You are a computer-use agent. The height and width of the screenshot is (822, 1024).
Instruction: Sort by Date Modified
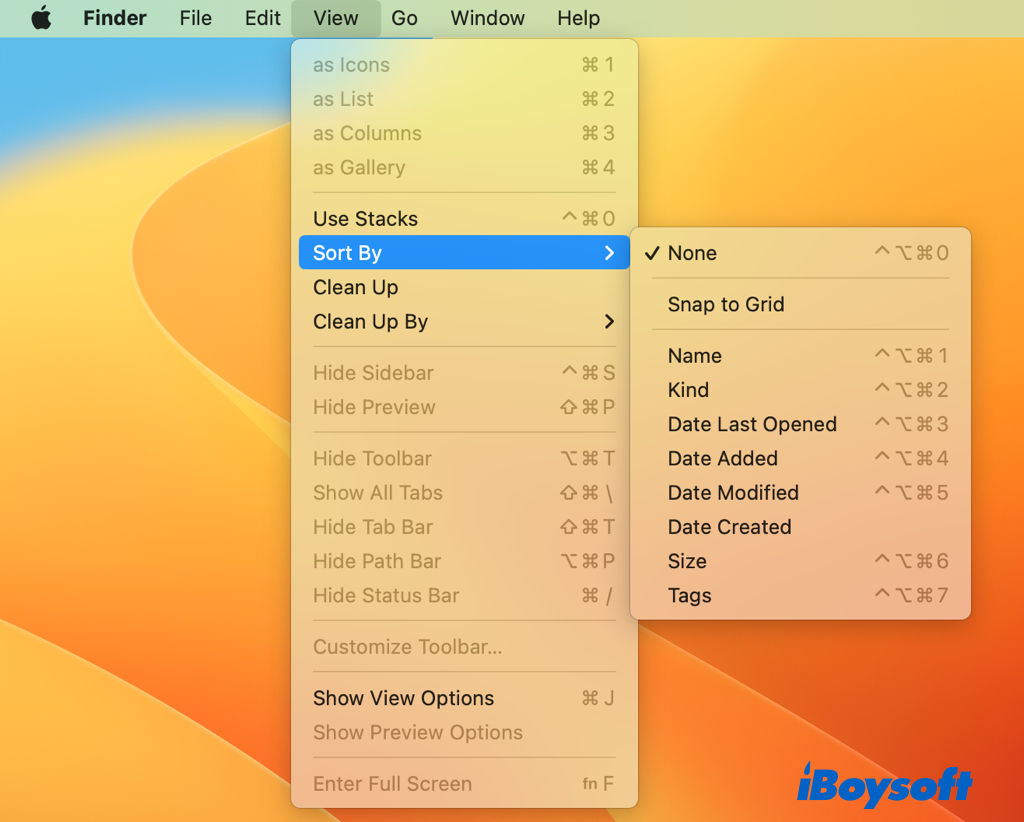tap(733, 492)
